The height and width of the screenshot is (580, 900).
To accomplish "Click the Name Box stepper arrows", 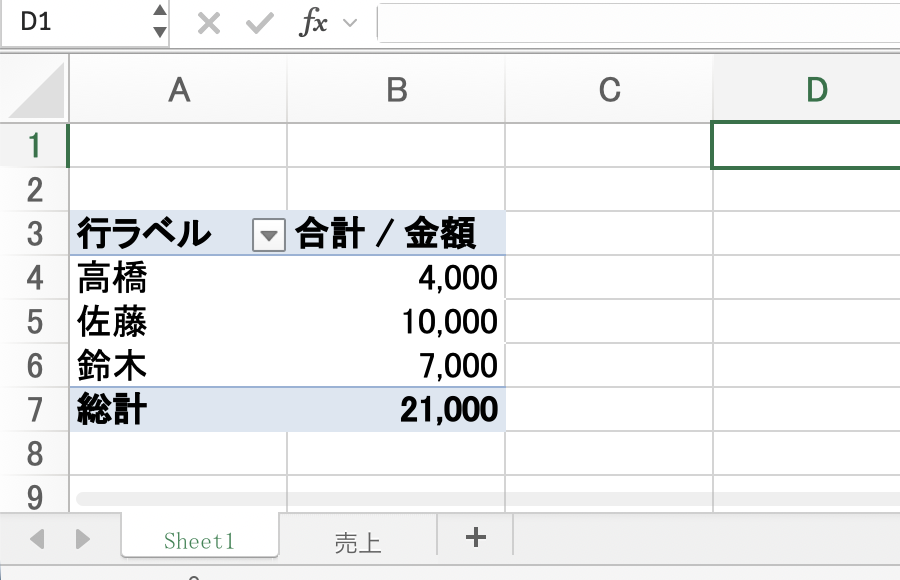I will coord(160,21).
